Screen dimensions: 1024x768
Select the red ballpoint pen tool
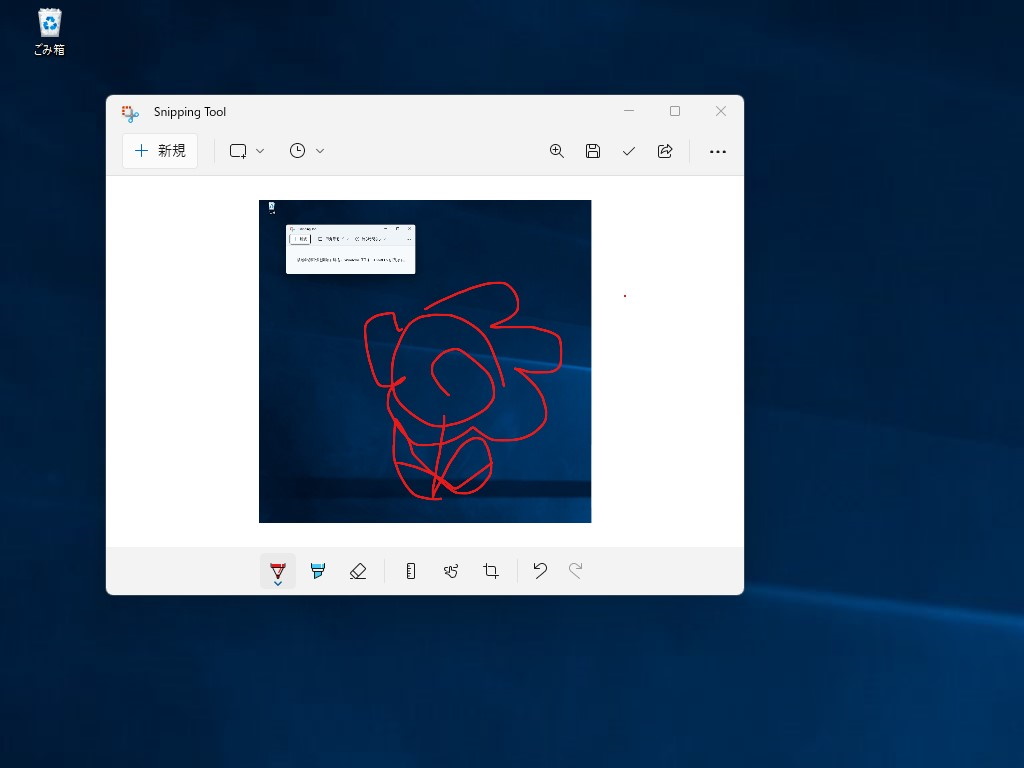278,571
